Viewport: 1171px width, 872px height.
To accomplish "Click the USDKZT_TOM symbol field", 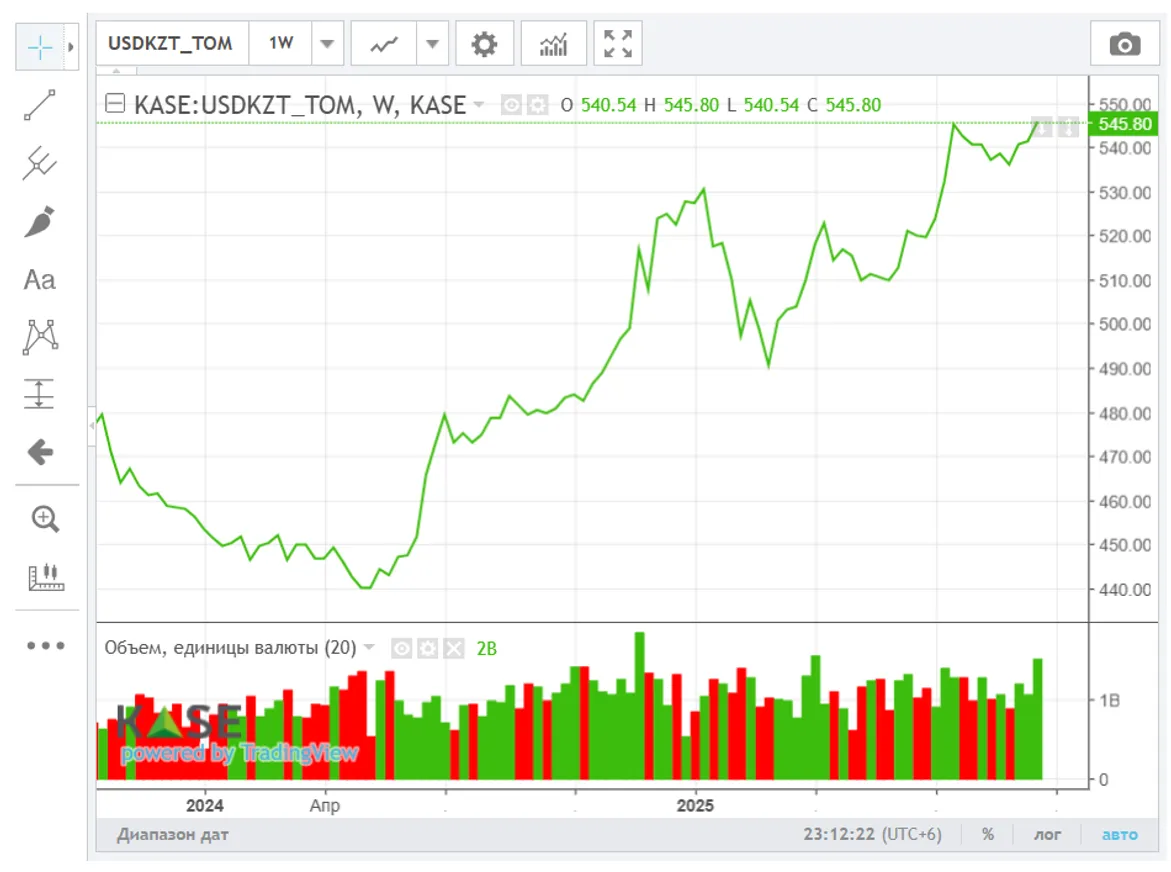I will coord(171,44).
